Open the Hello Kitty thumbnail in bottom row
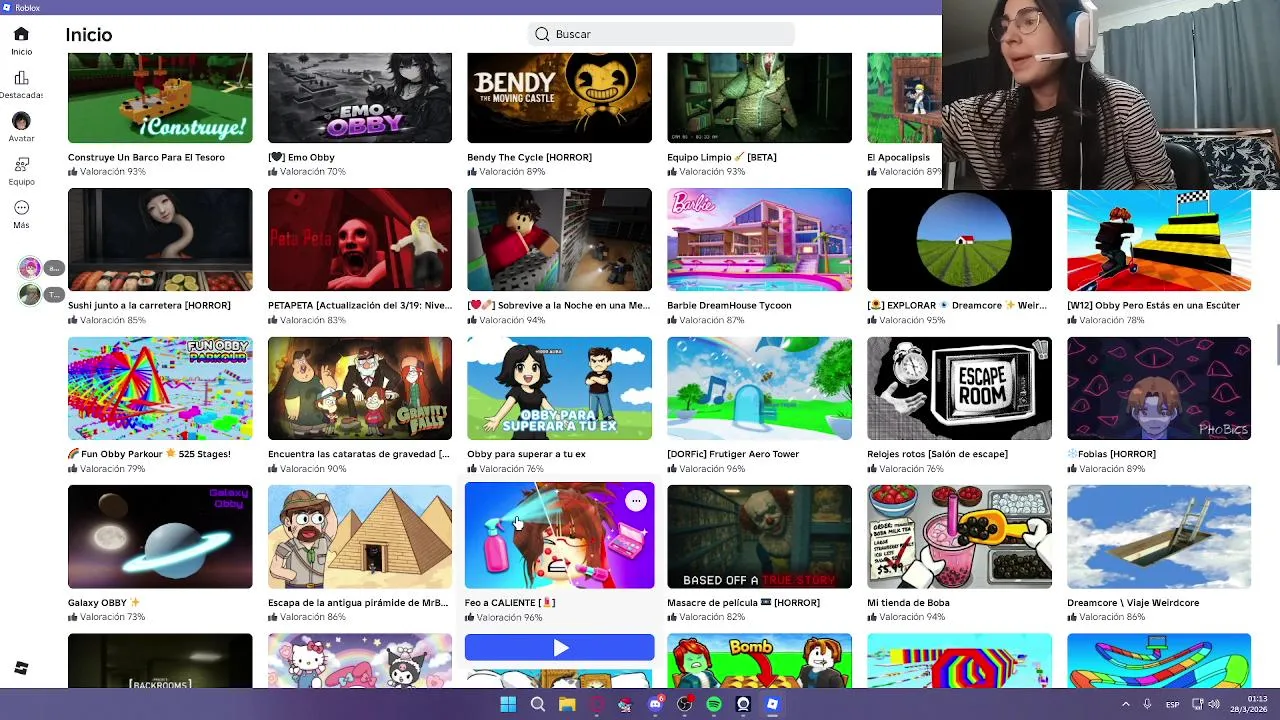 360,661
